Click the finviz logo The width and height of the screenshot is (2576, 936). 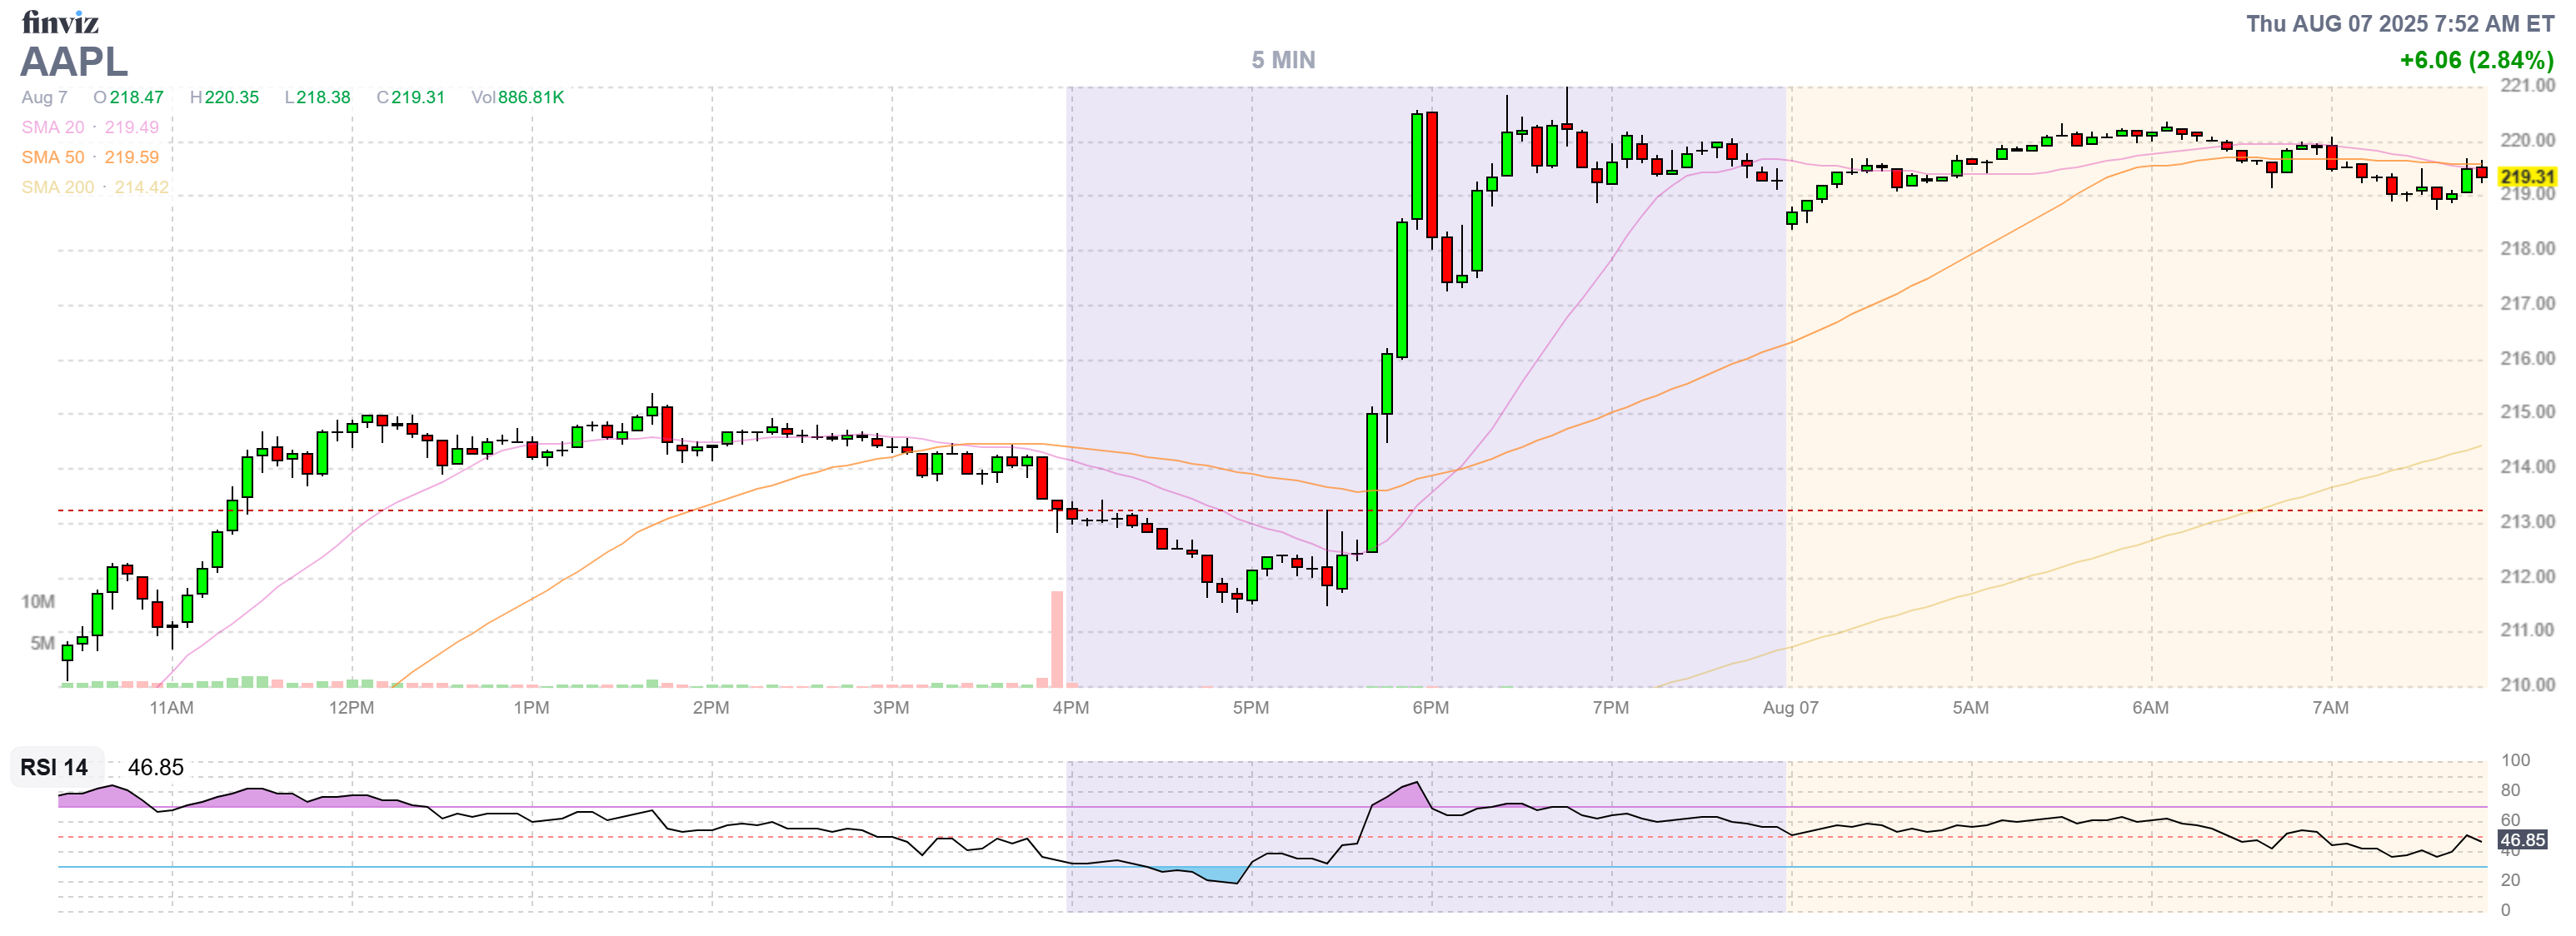pyautogui.click(x=60, y=21)
